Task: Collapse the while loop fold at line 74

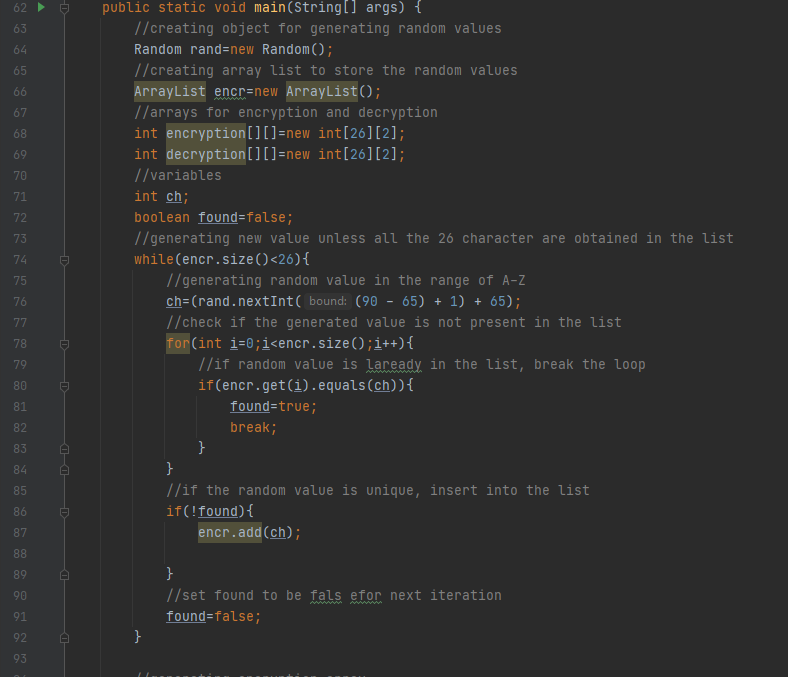Action: tap(64, 260)
